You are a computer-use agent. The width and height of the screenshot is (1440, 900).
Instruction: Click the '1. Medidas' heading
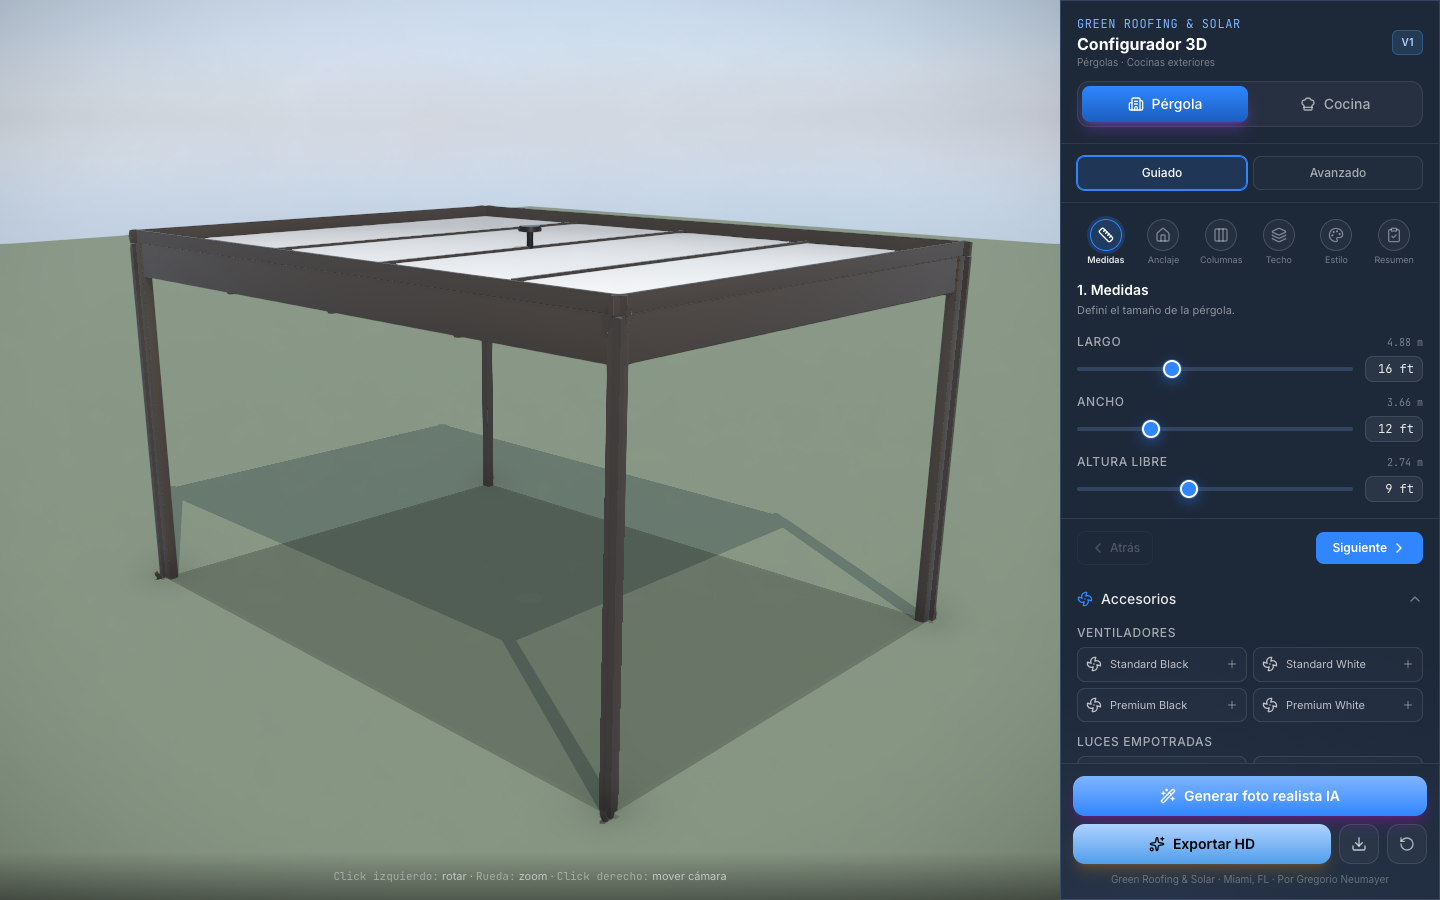pos(1113,290)
